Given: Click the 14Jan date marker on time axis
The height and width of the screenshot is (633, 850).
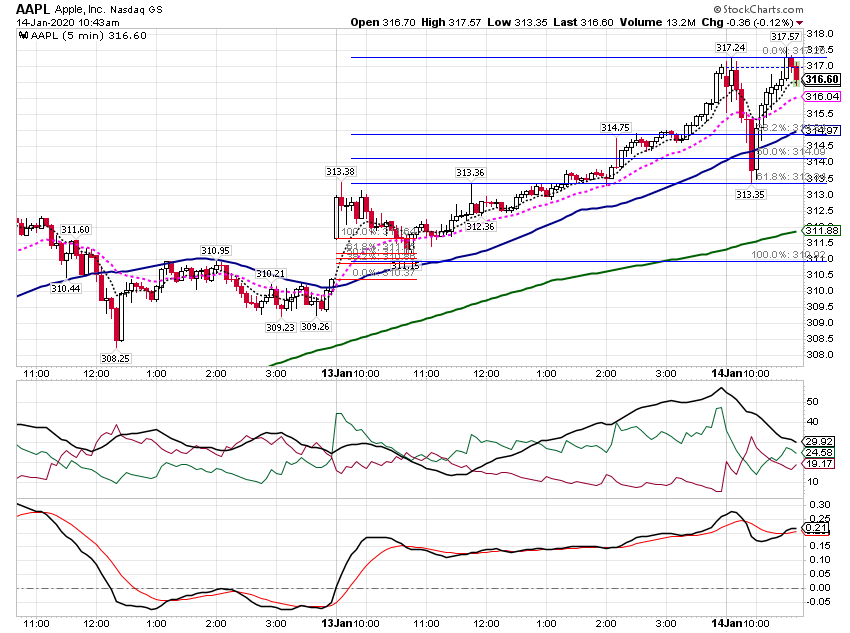Looking at the screenshot, I should [726, 373].
